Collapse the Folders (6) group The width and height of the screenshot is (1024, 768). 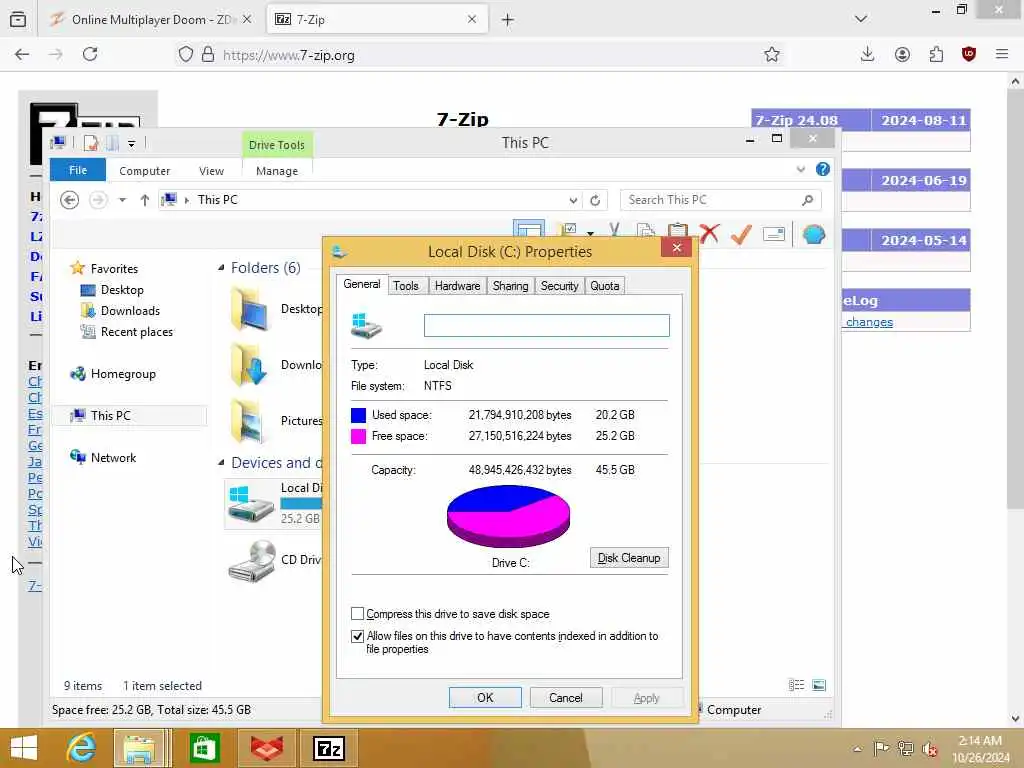[x=221, y=268]
